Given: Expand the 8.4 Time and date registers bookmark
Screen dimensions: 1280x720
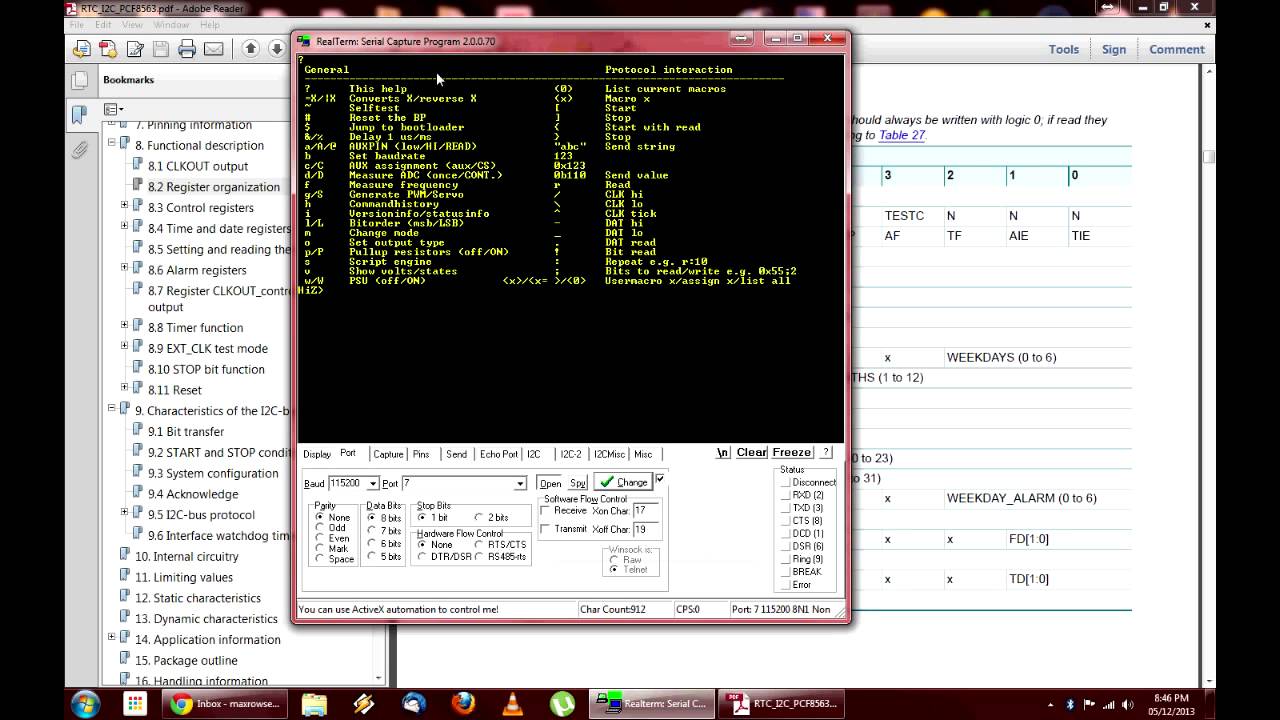Looking at the screenshot, I should [125, 227].
